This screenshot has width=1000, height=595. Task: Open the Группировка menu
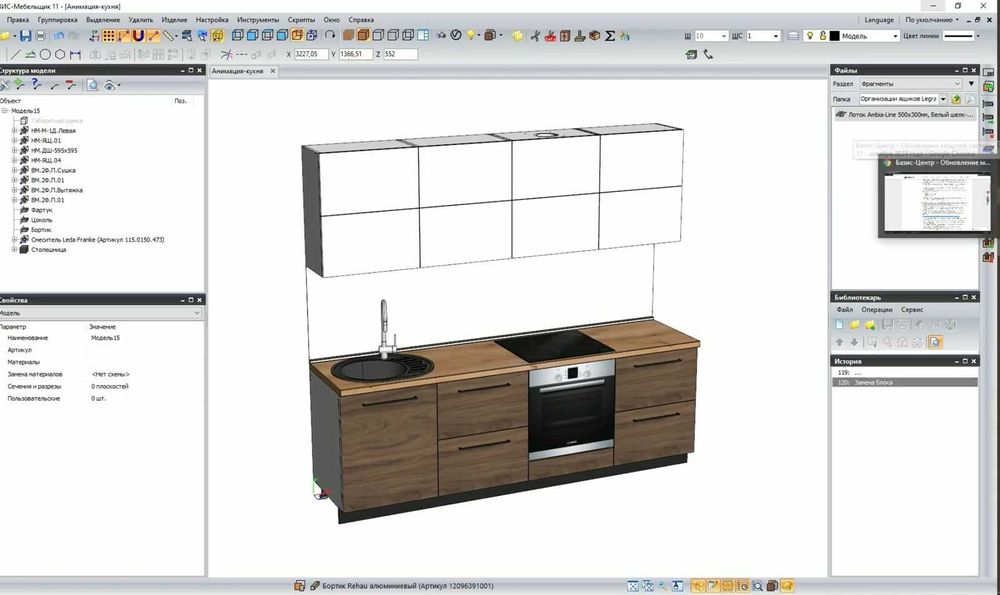[x=57, y=20]
